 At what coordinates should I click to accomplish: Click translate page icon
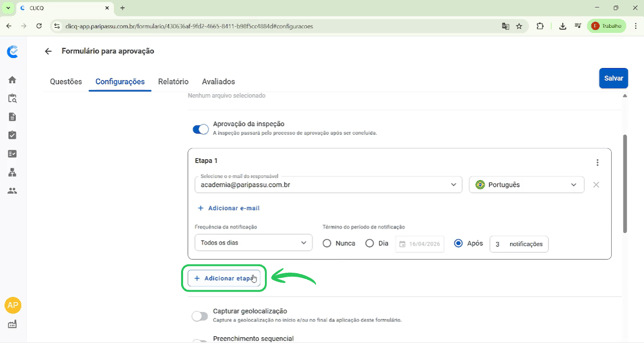click(x=506, y=26)
